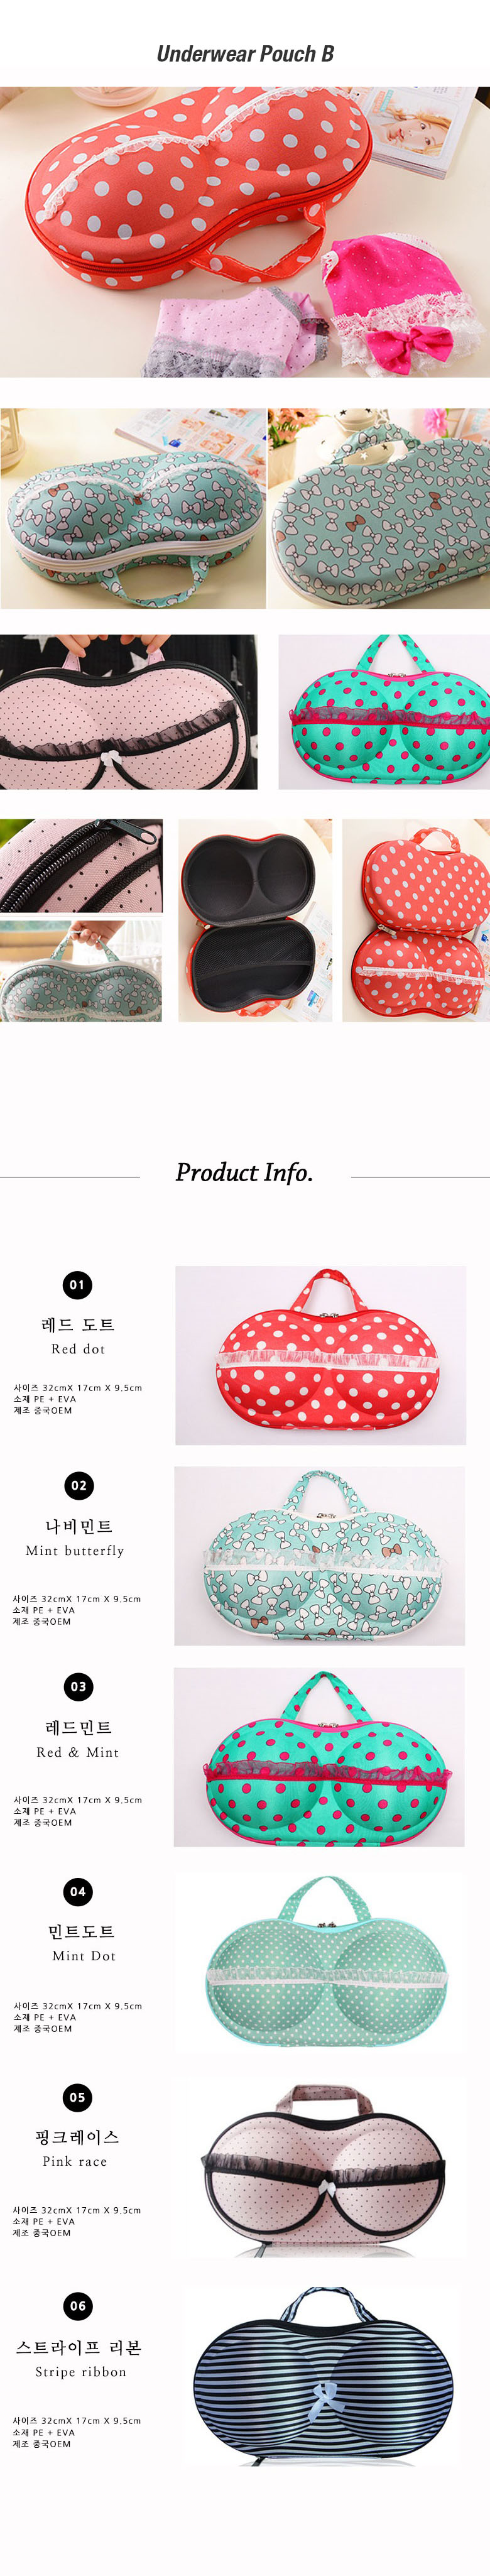View the Pink race pouch product image
Viewport: 490px width, 2576px height.
(x=321, y=2169)
